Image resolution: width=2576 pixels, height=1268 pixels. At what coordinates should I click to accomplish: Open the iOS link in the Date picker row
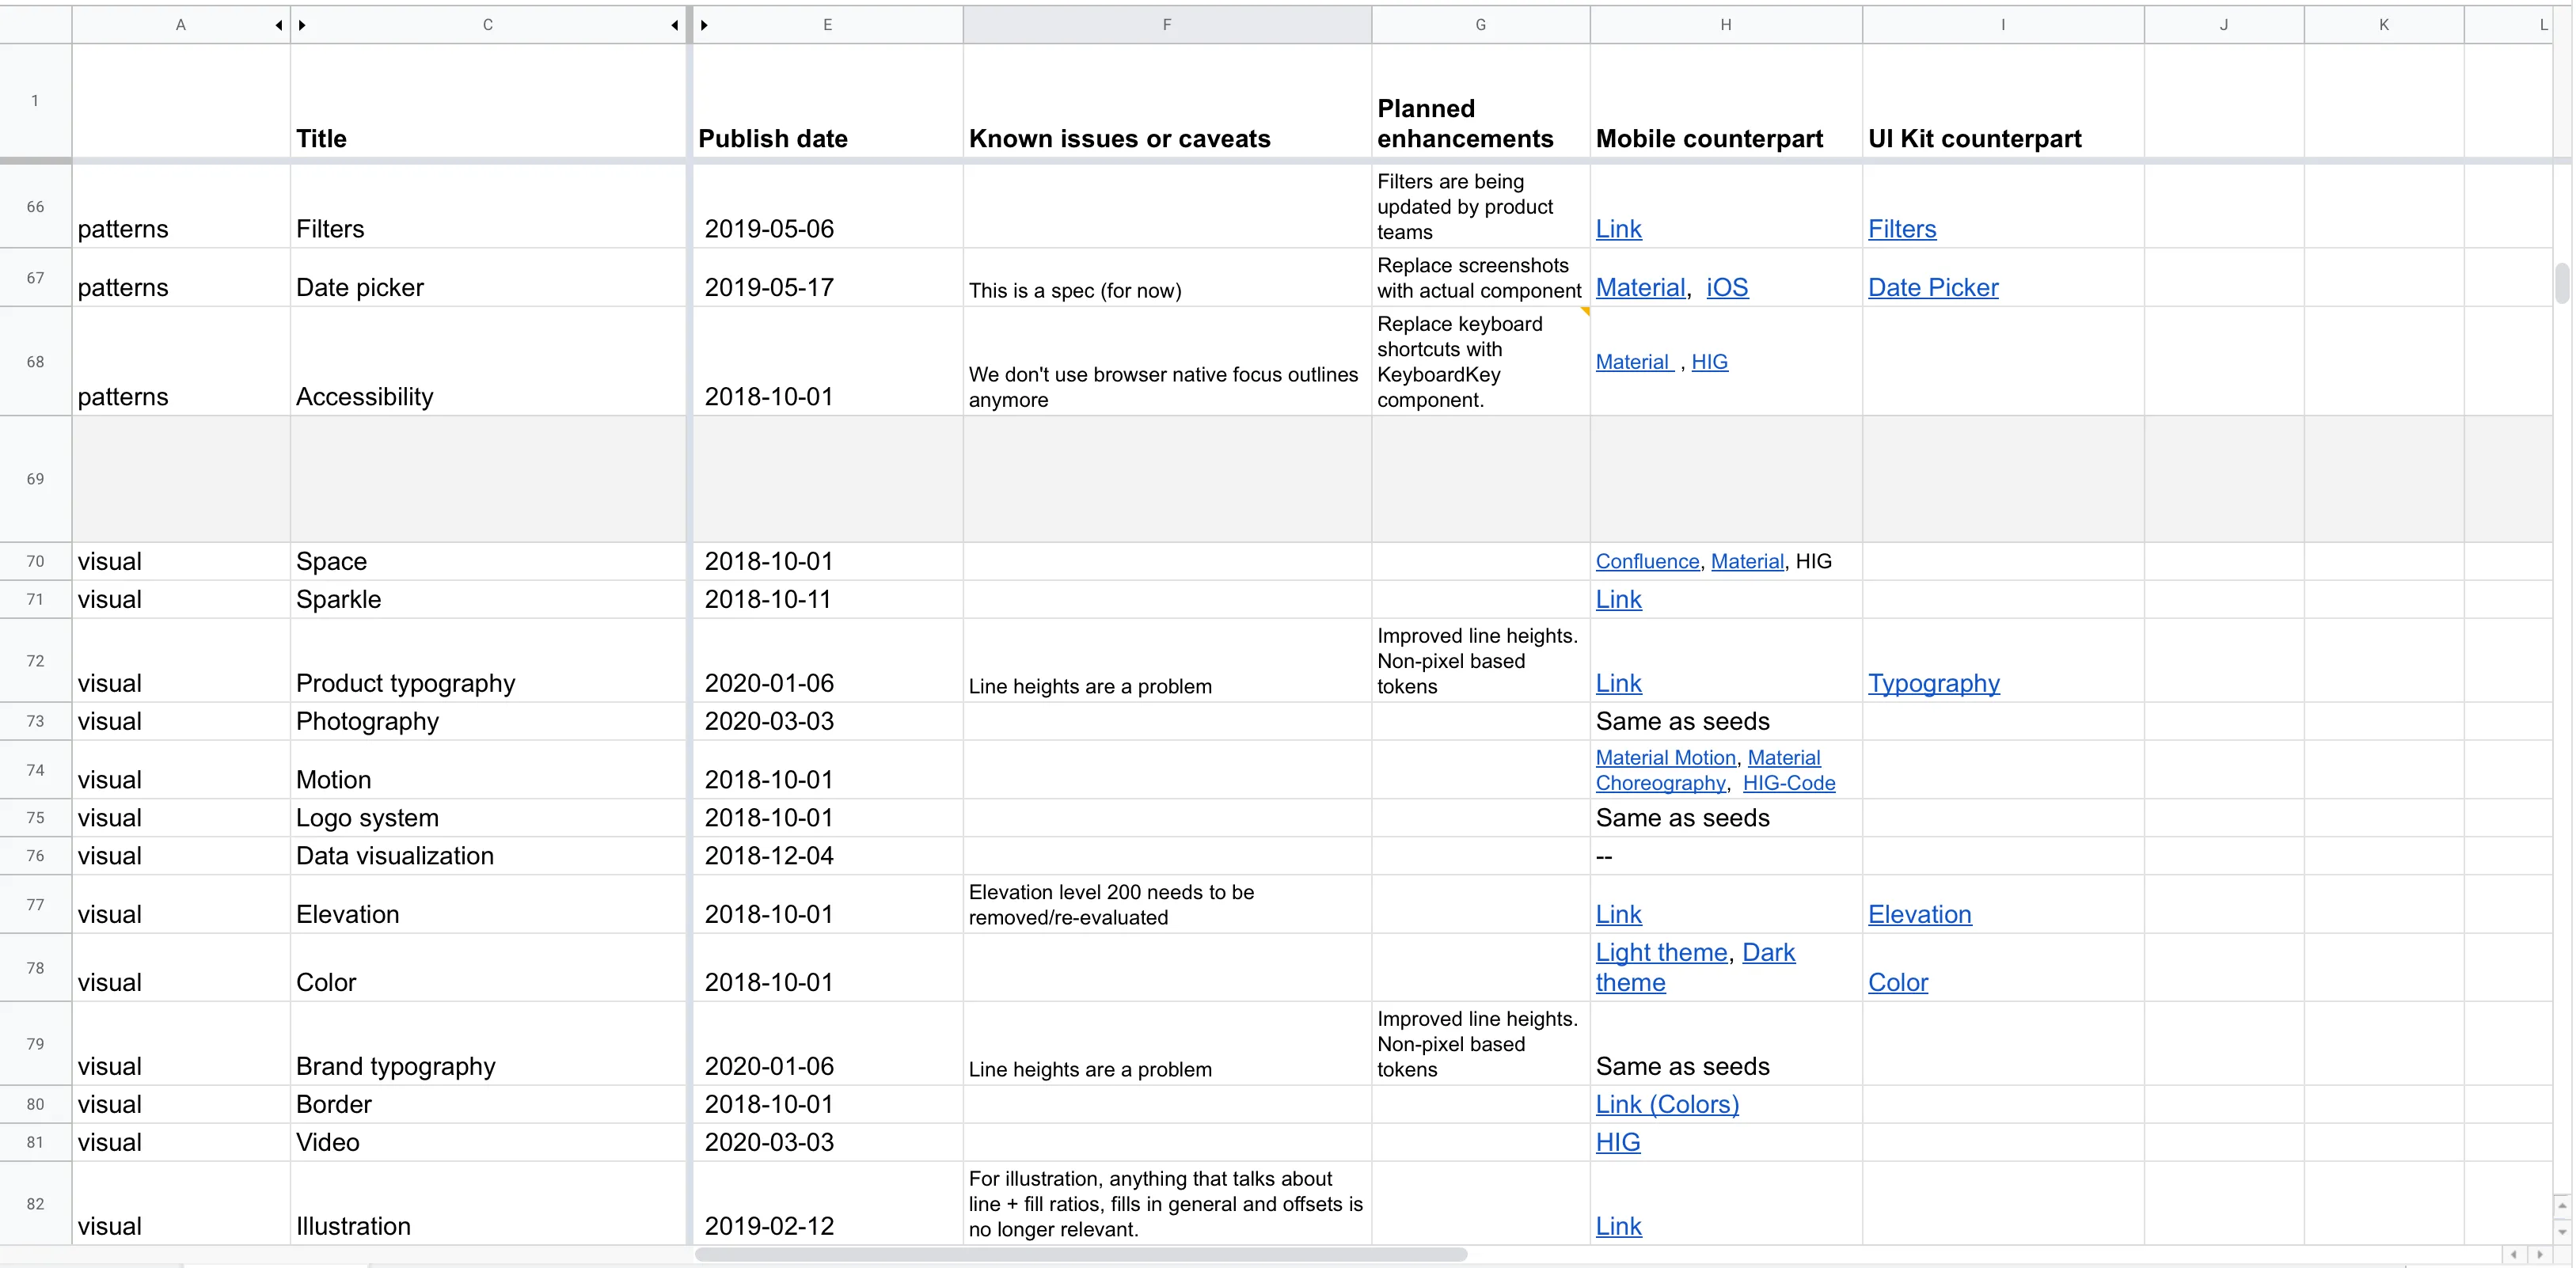point(1726,287)
